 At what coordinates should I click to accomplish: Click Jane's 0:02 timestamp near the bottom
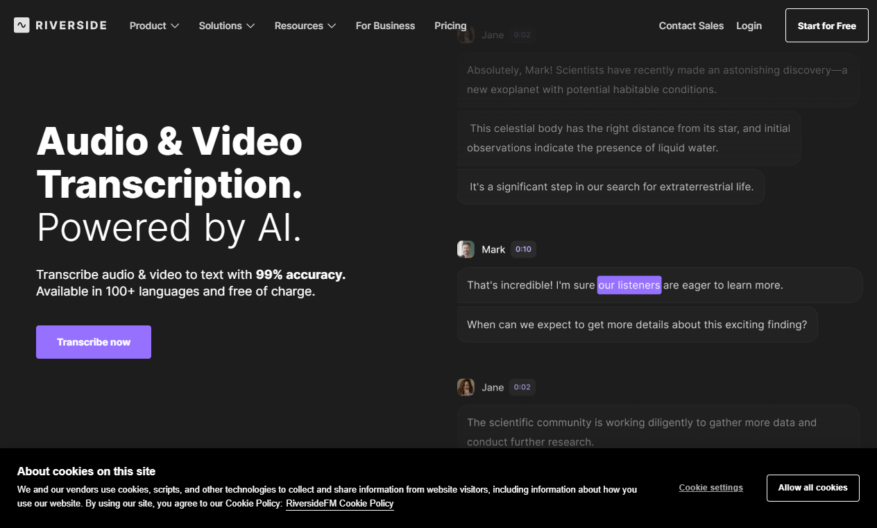[522, 387]
